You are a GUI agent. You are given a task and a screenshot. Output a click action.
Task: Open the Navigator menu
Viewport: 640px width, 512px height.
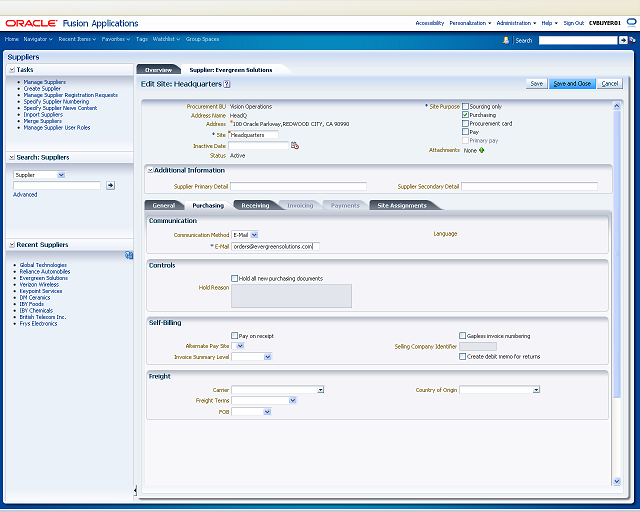[38, 39]
